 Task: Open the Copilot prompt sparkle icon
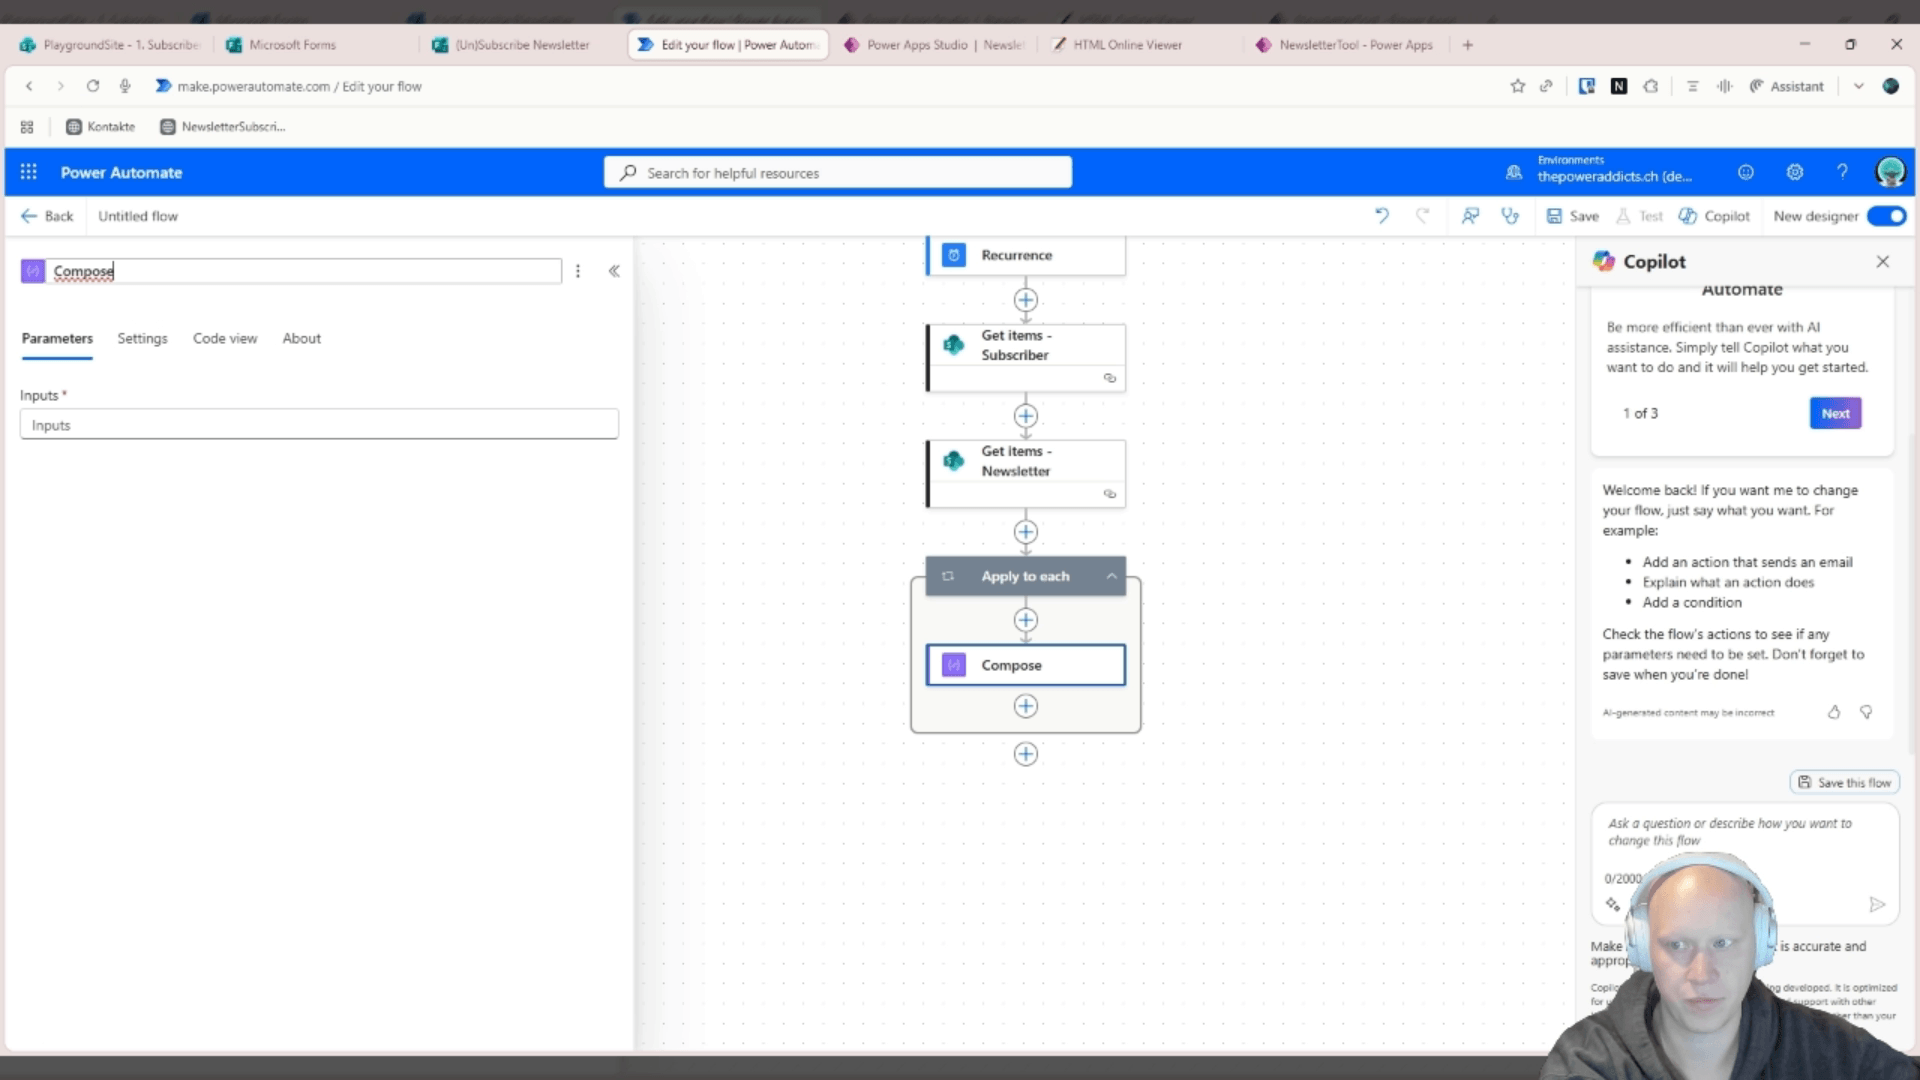click(x=1612, y=904)
